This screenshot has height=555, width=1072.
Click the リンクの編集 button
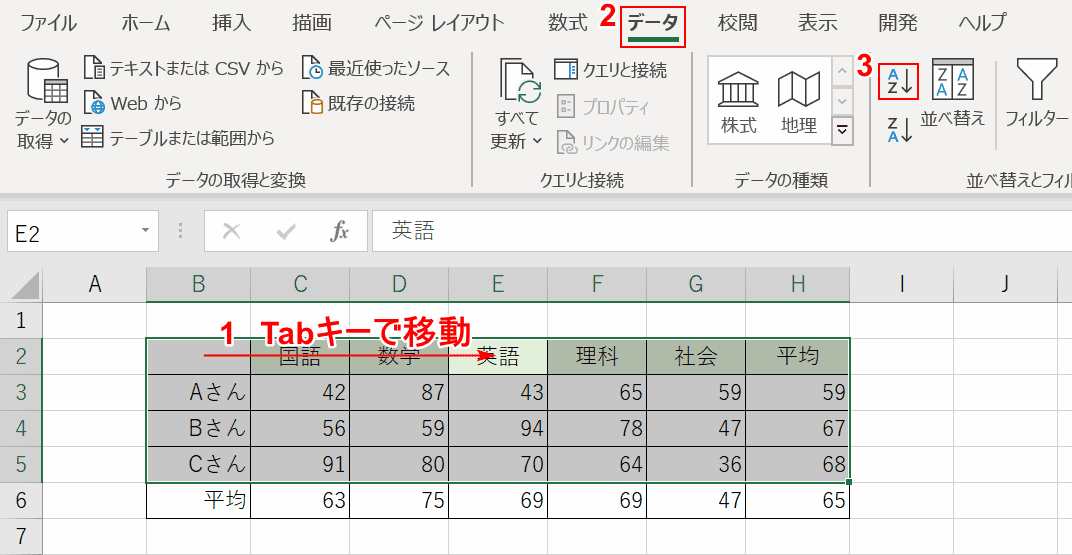pos(613,142)
